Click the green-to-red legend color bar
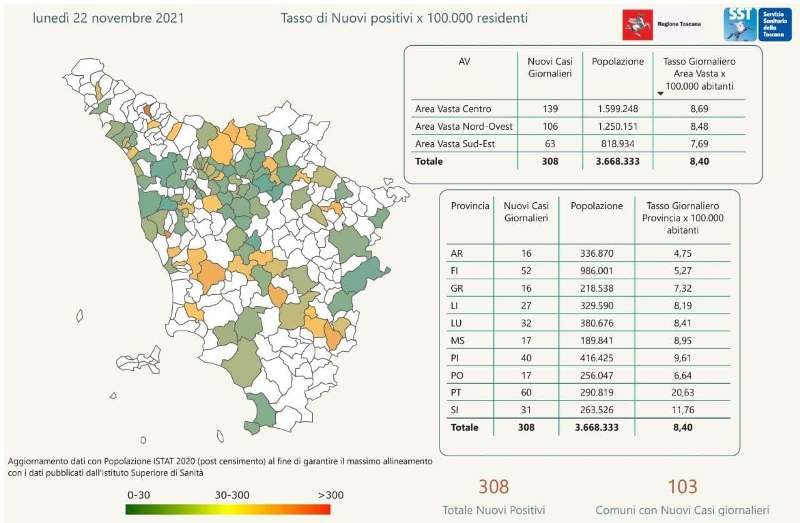The image size is (800, 523). tap(229, 508)
